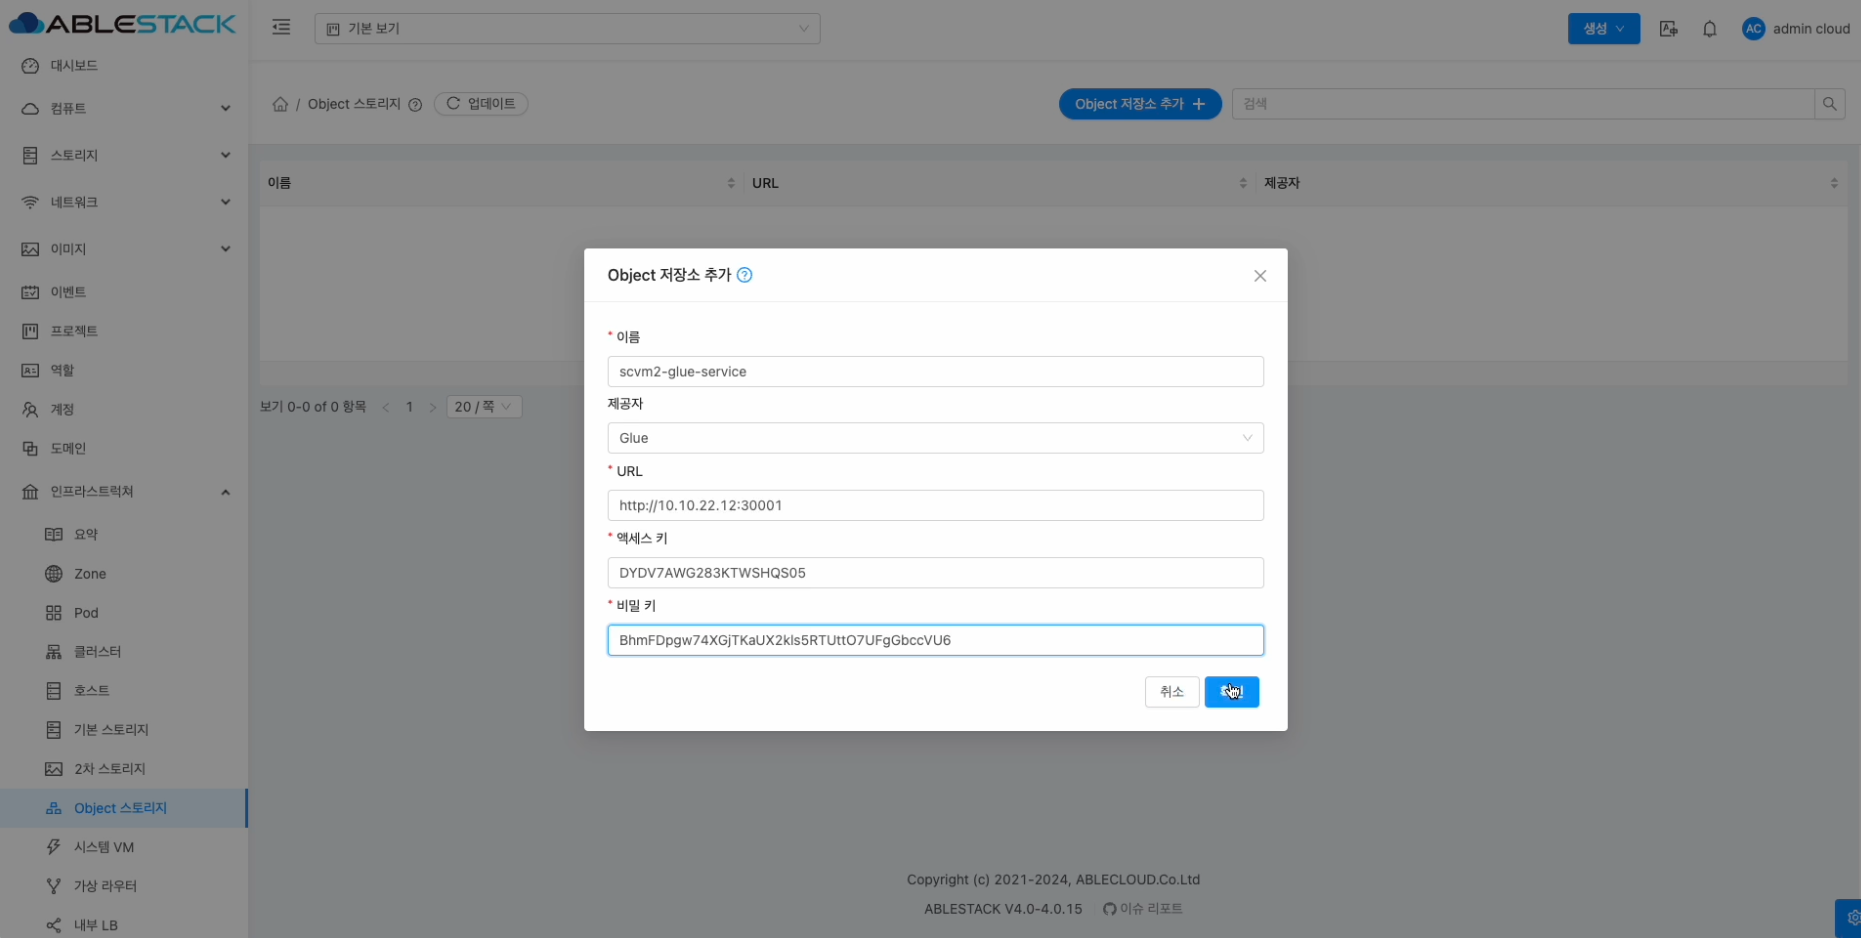Viewport: 1861px width, 938px height.
Task: Open 기본 스토리지 in the sidebar
Action: point(124,729)
